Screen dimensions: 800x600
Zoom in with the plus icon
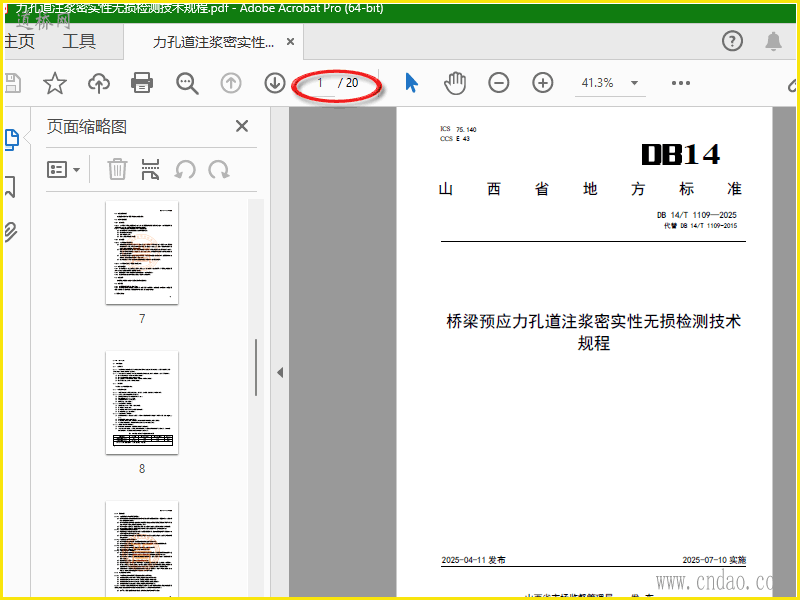coord(542,83)
